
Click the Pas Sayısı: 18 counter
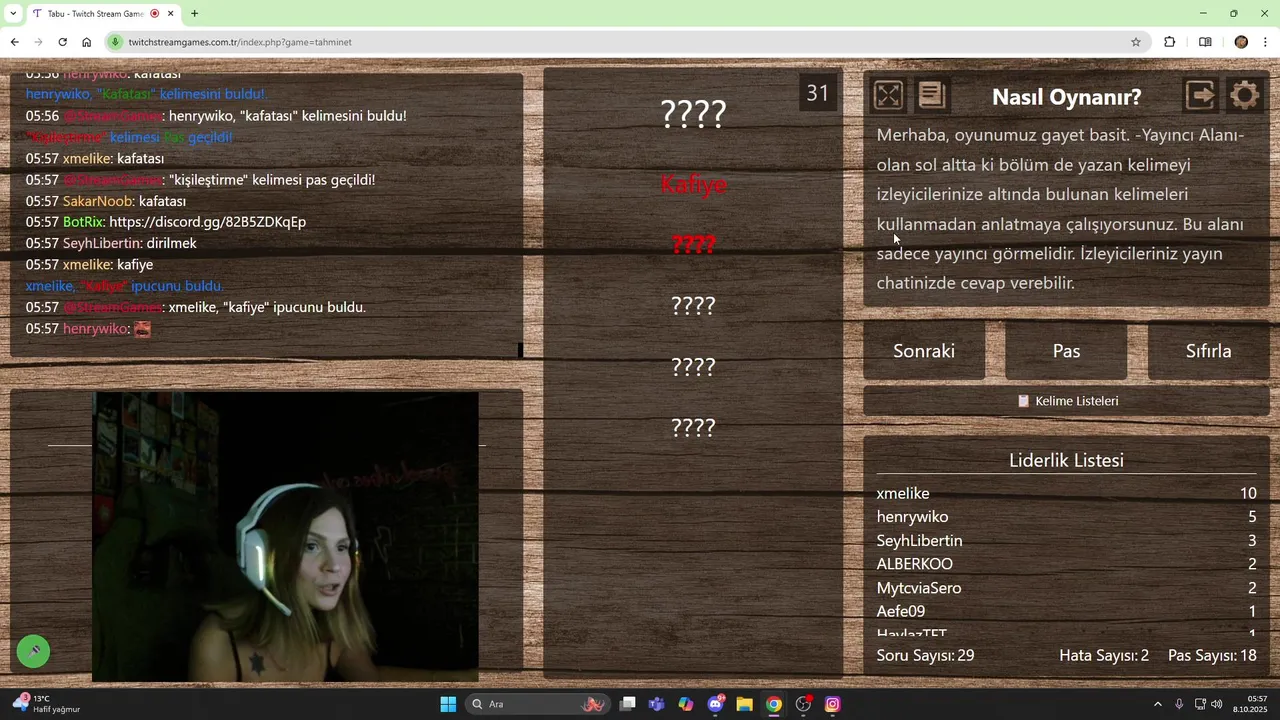(1212, 656)
